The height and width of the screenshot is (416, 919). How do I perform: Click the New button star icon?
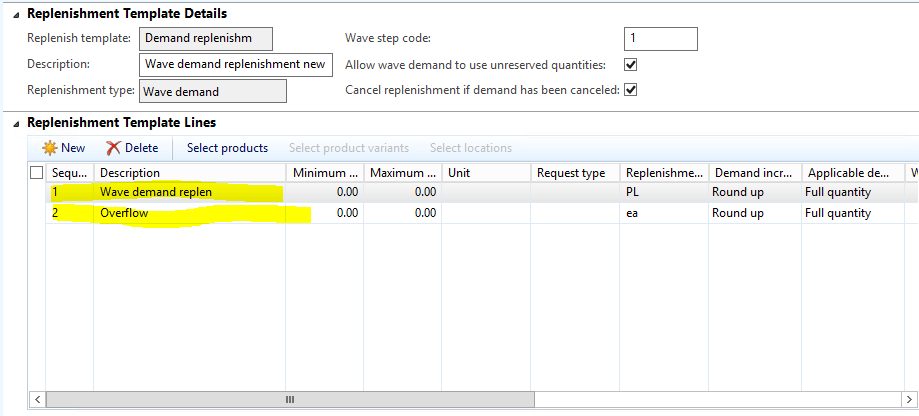47,148
